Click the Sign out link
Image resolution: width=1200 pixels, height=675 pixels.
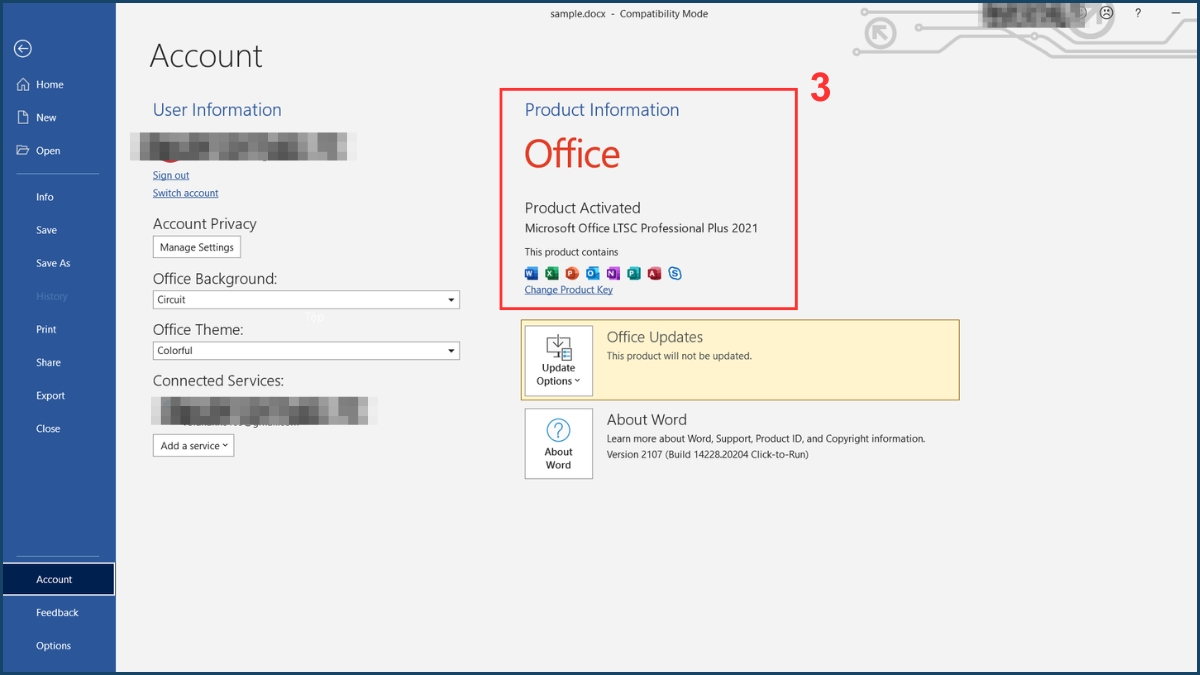coord(170,174)
